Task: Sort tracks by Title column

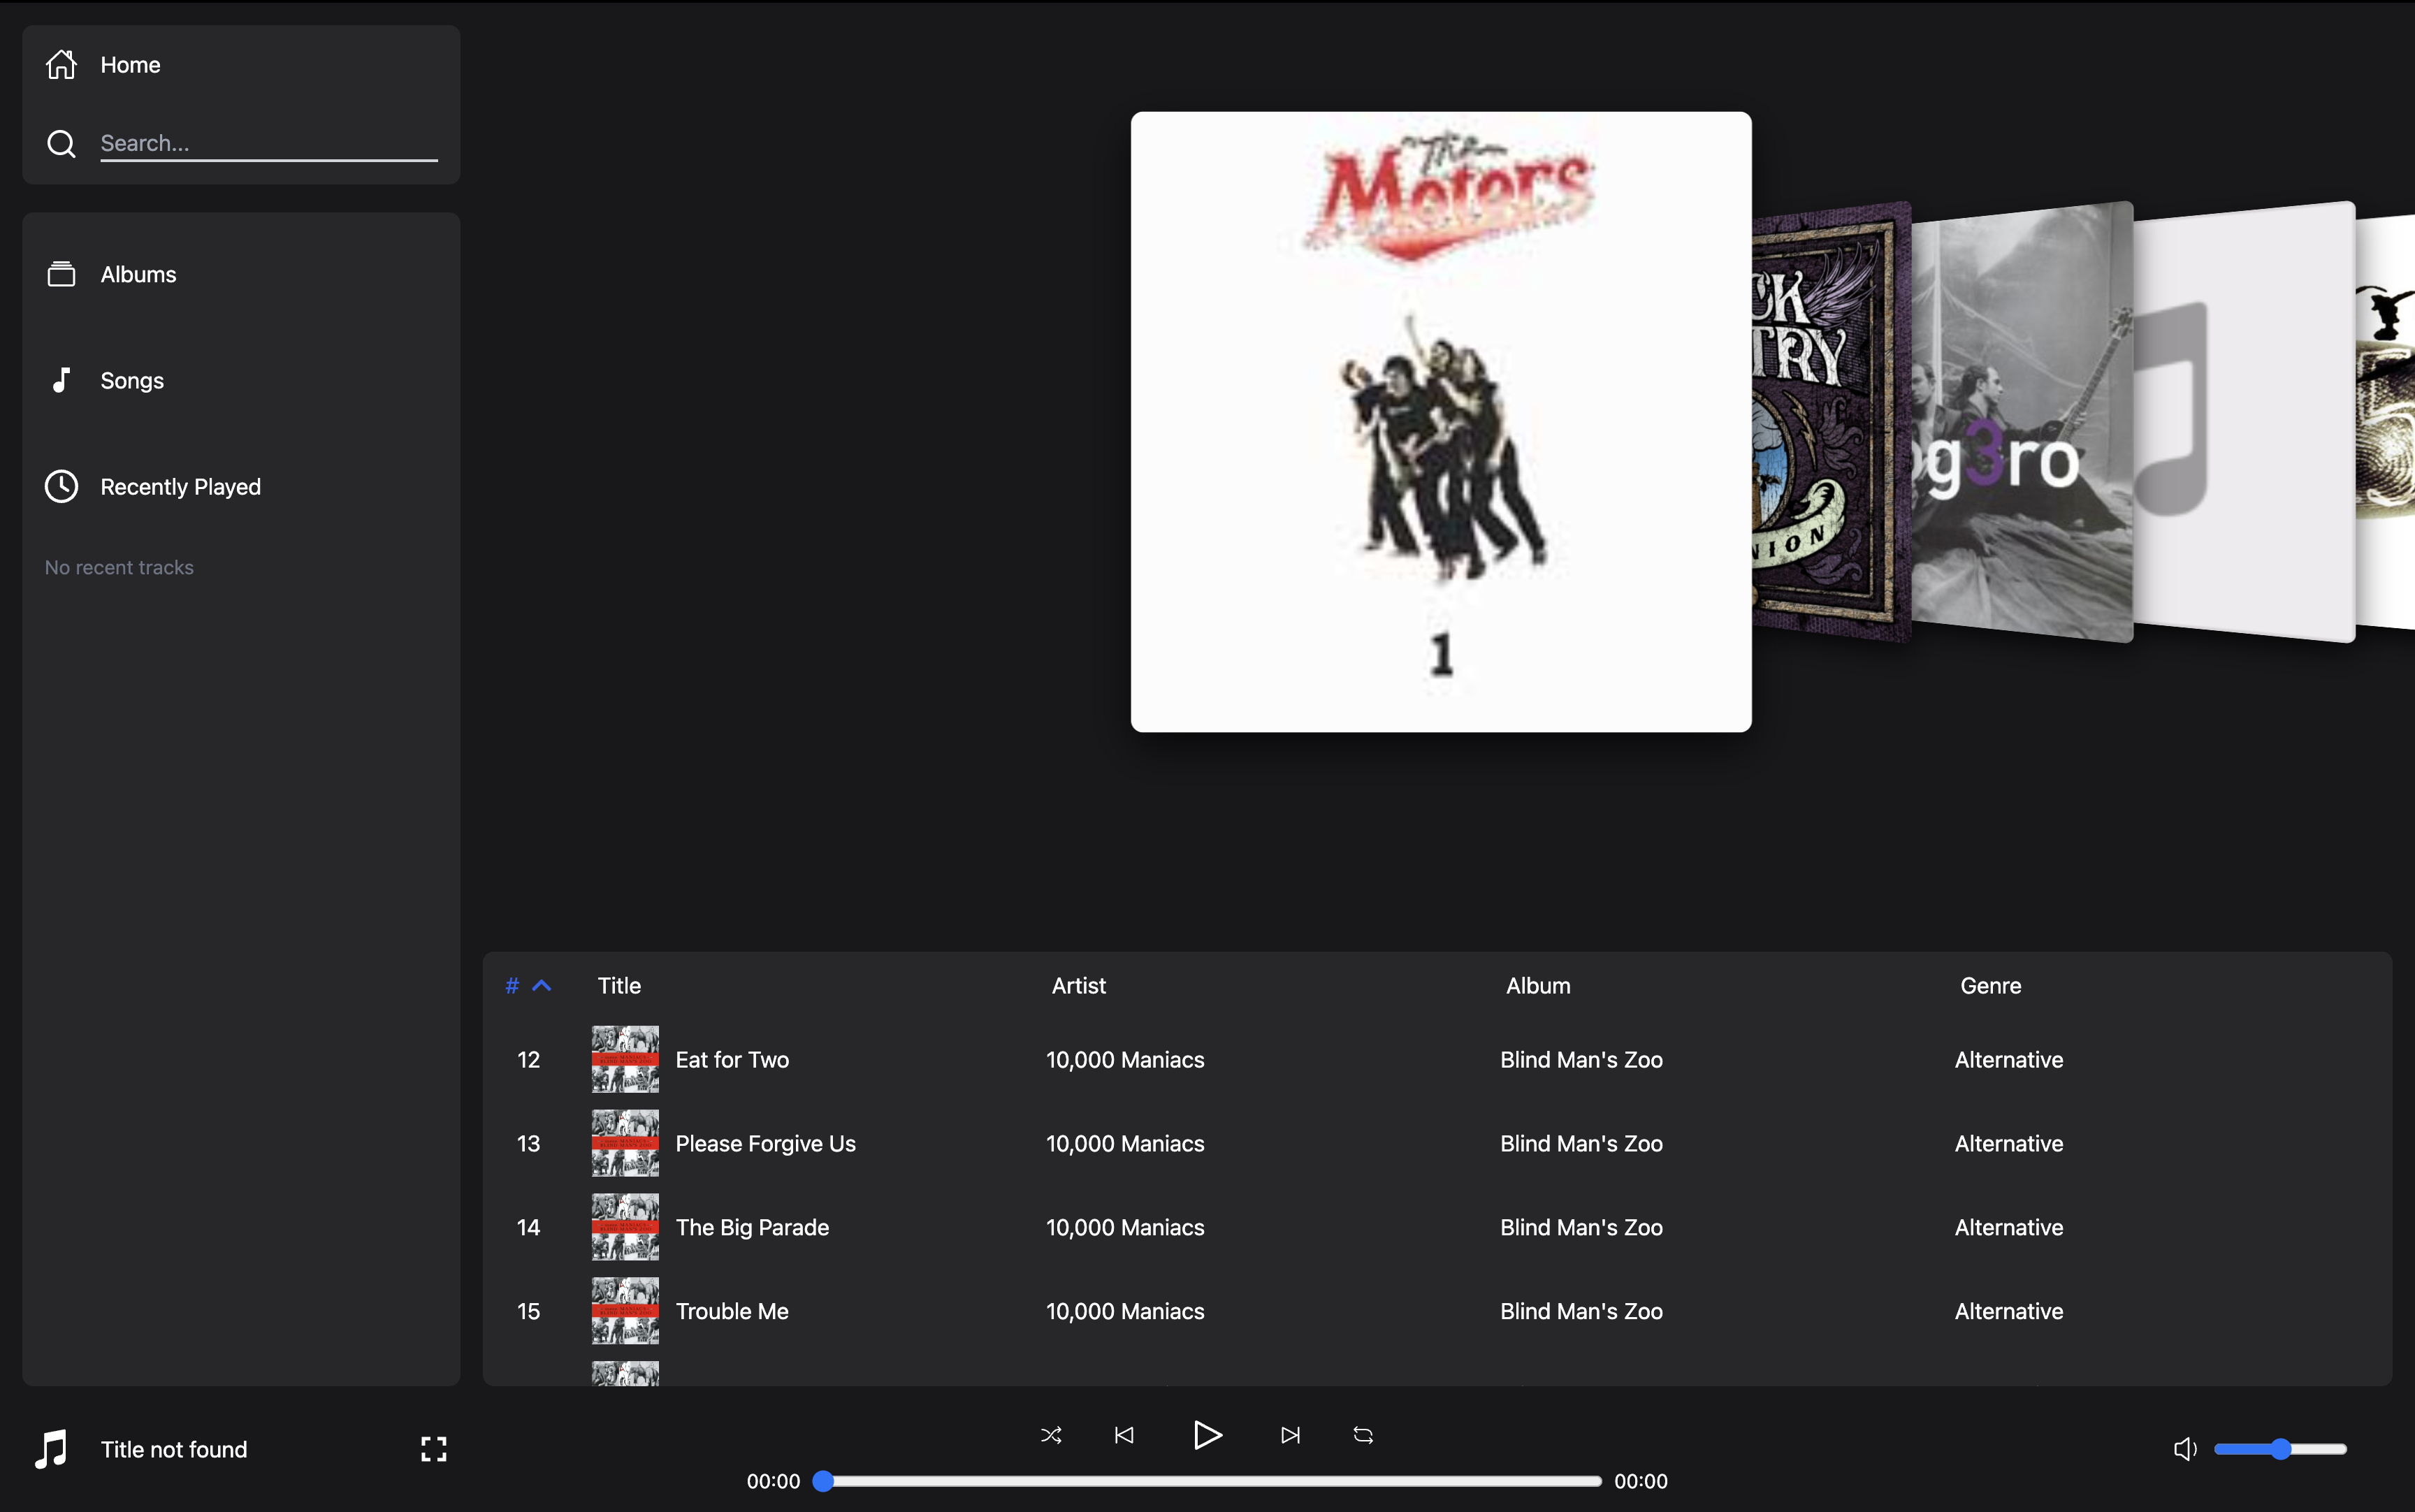Action: tap(619, 985)
